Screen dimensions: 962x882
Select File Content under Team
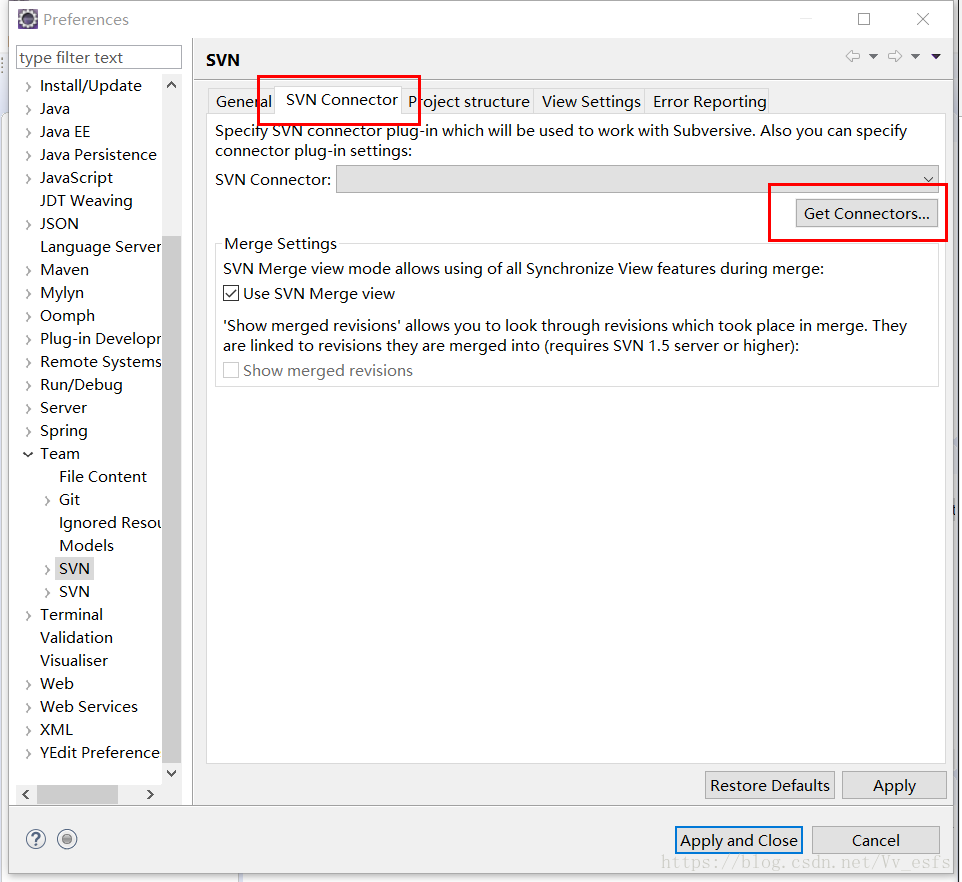pyautogui.click(x=102, y=477)
